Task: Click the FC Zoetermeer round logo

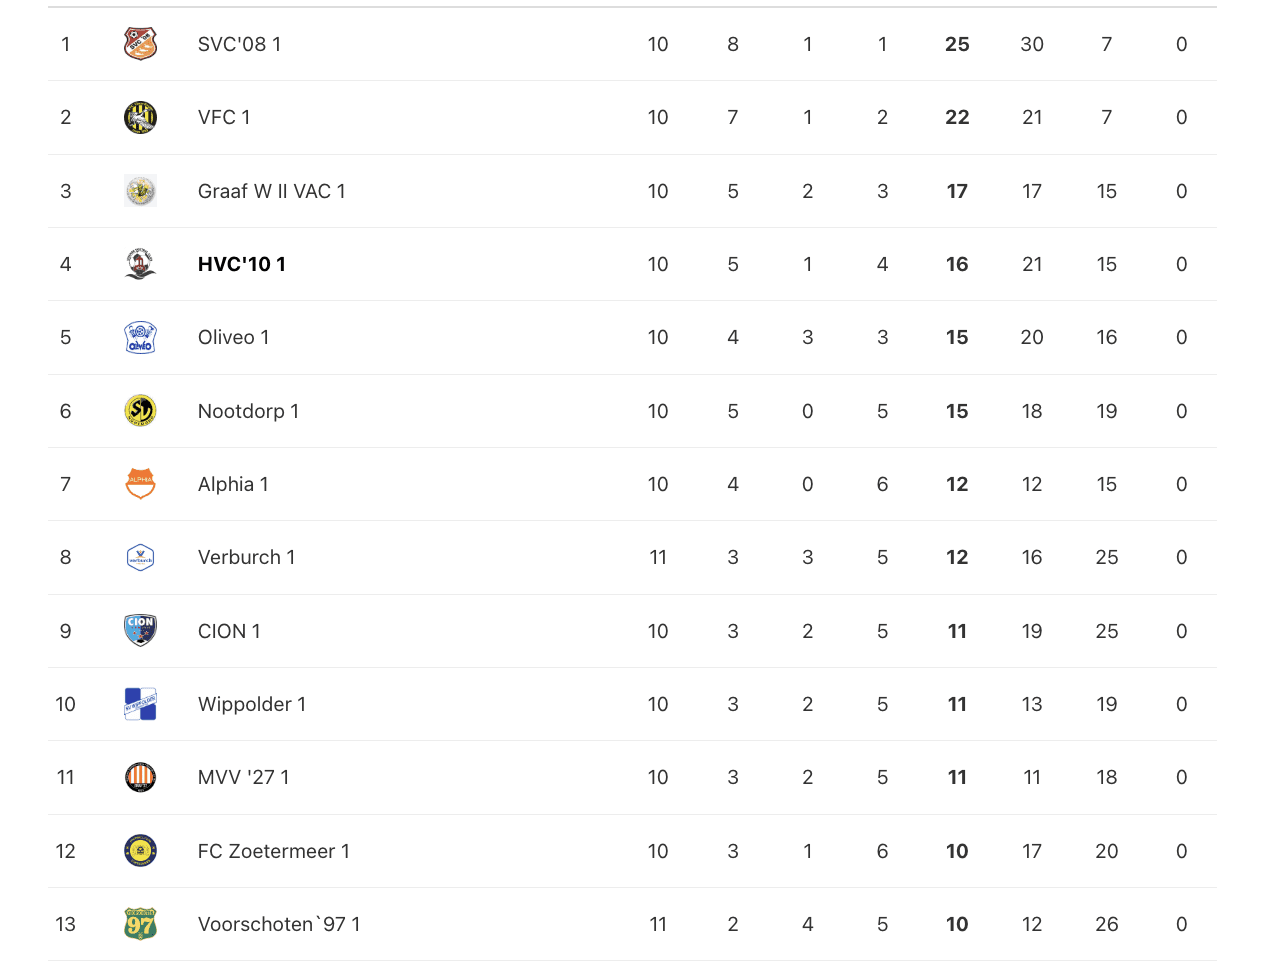Action: 140,851
